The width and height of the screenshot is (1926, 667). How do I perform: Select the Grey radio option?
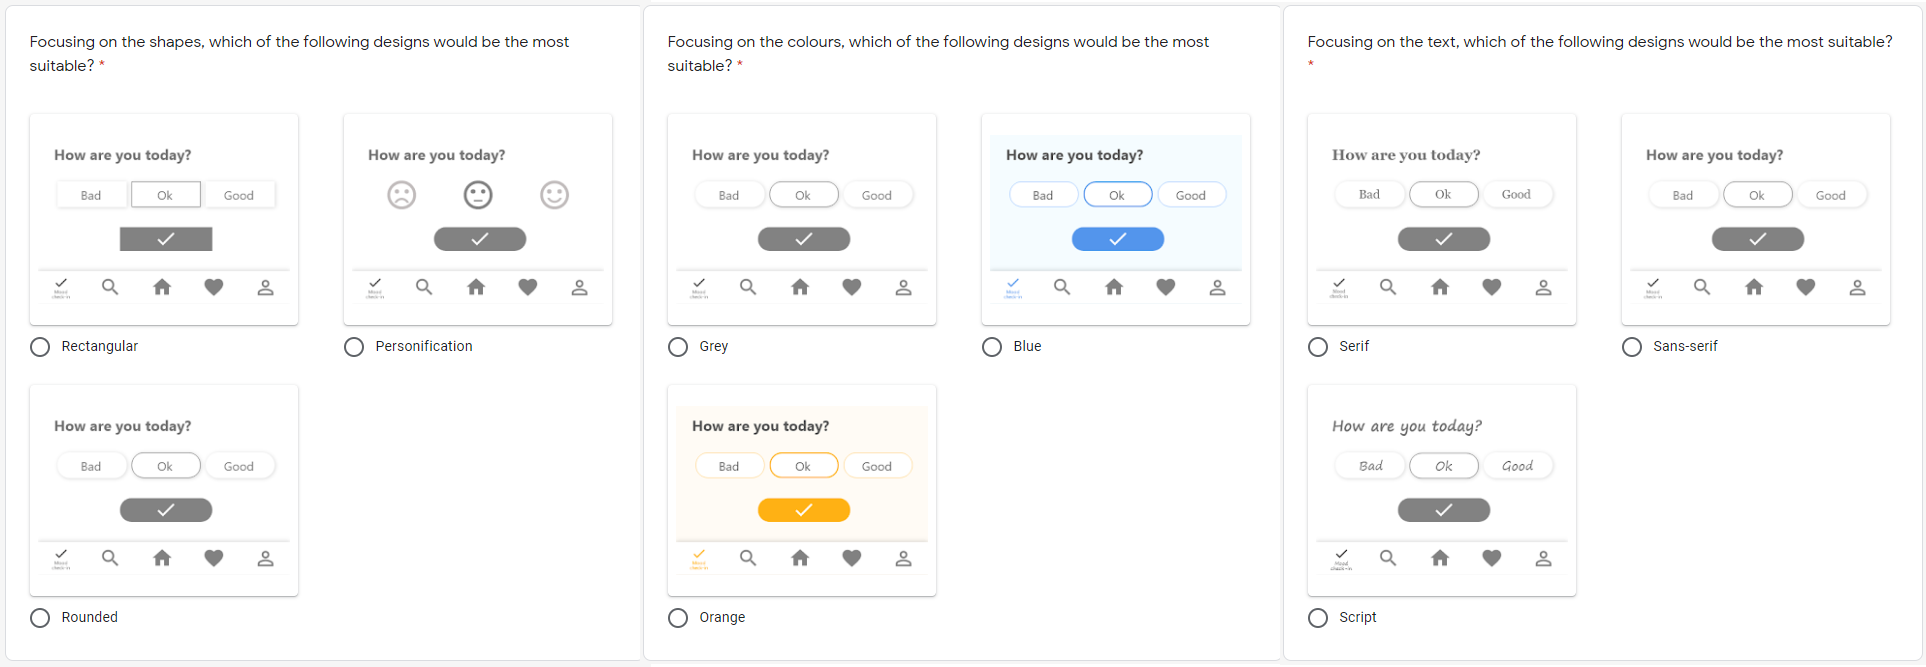pos(678,347)
